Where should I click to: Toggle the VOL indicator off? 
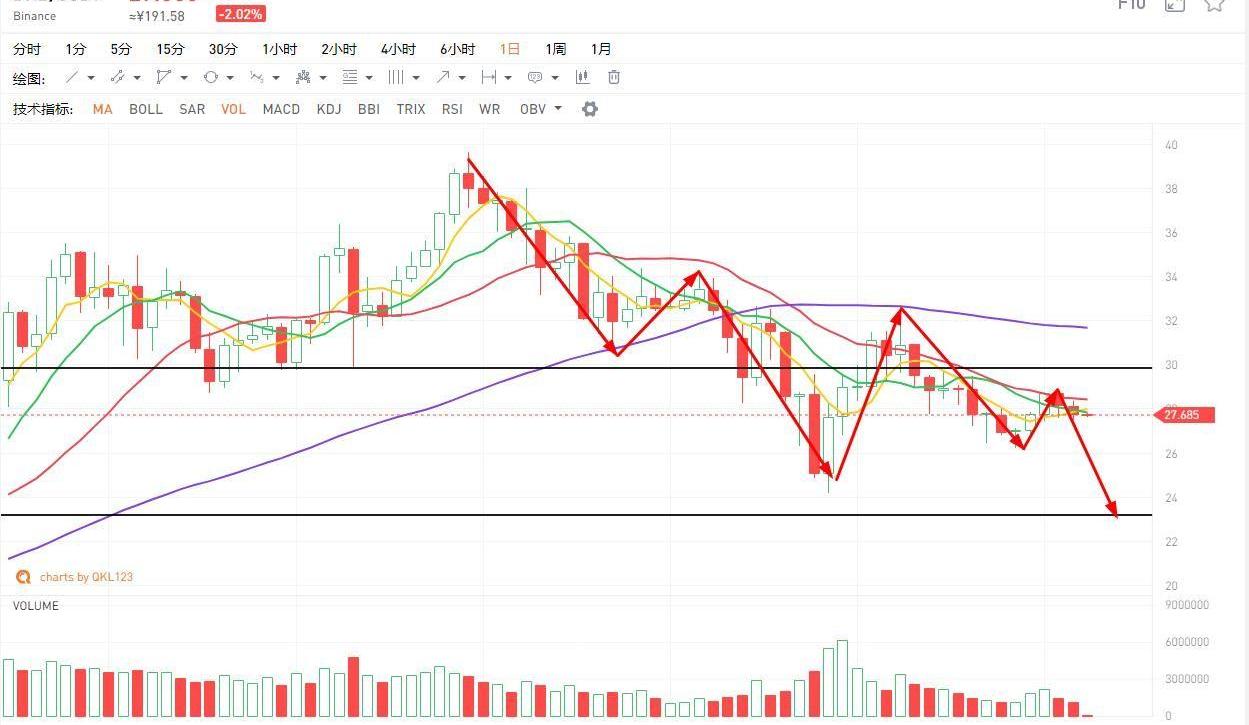point(233,109)
